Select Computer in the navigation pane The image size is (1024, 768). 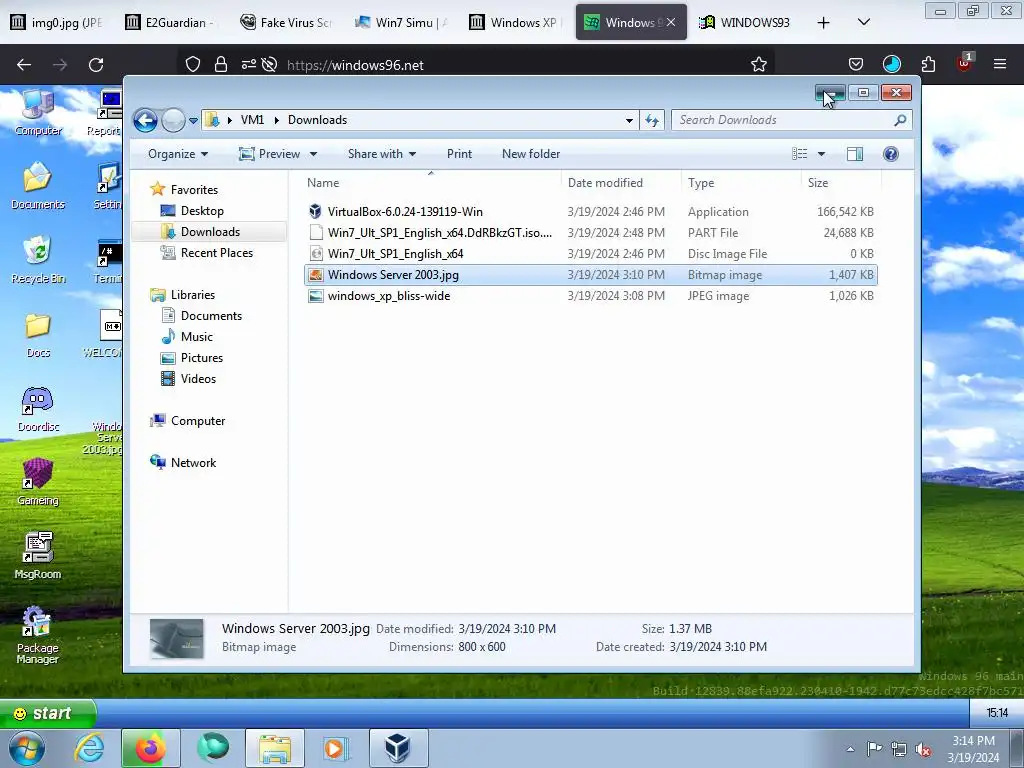coord(198,421)
